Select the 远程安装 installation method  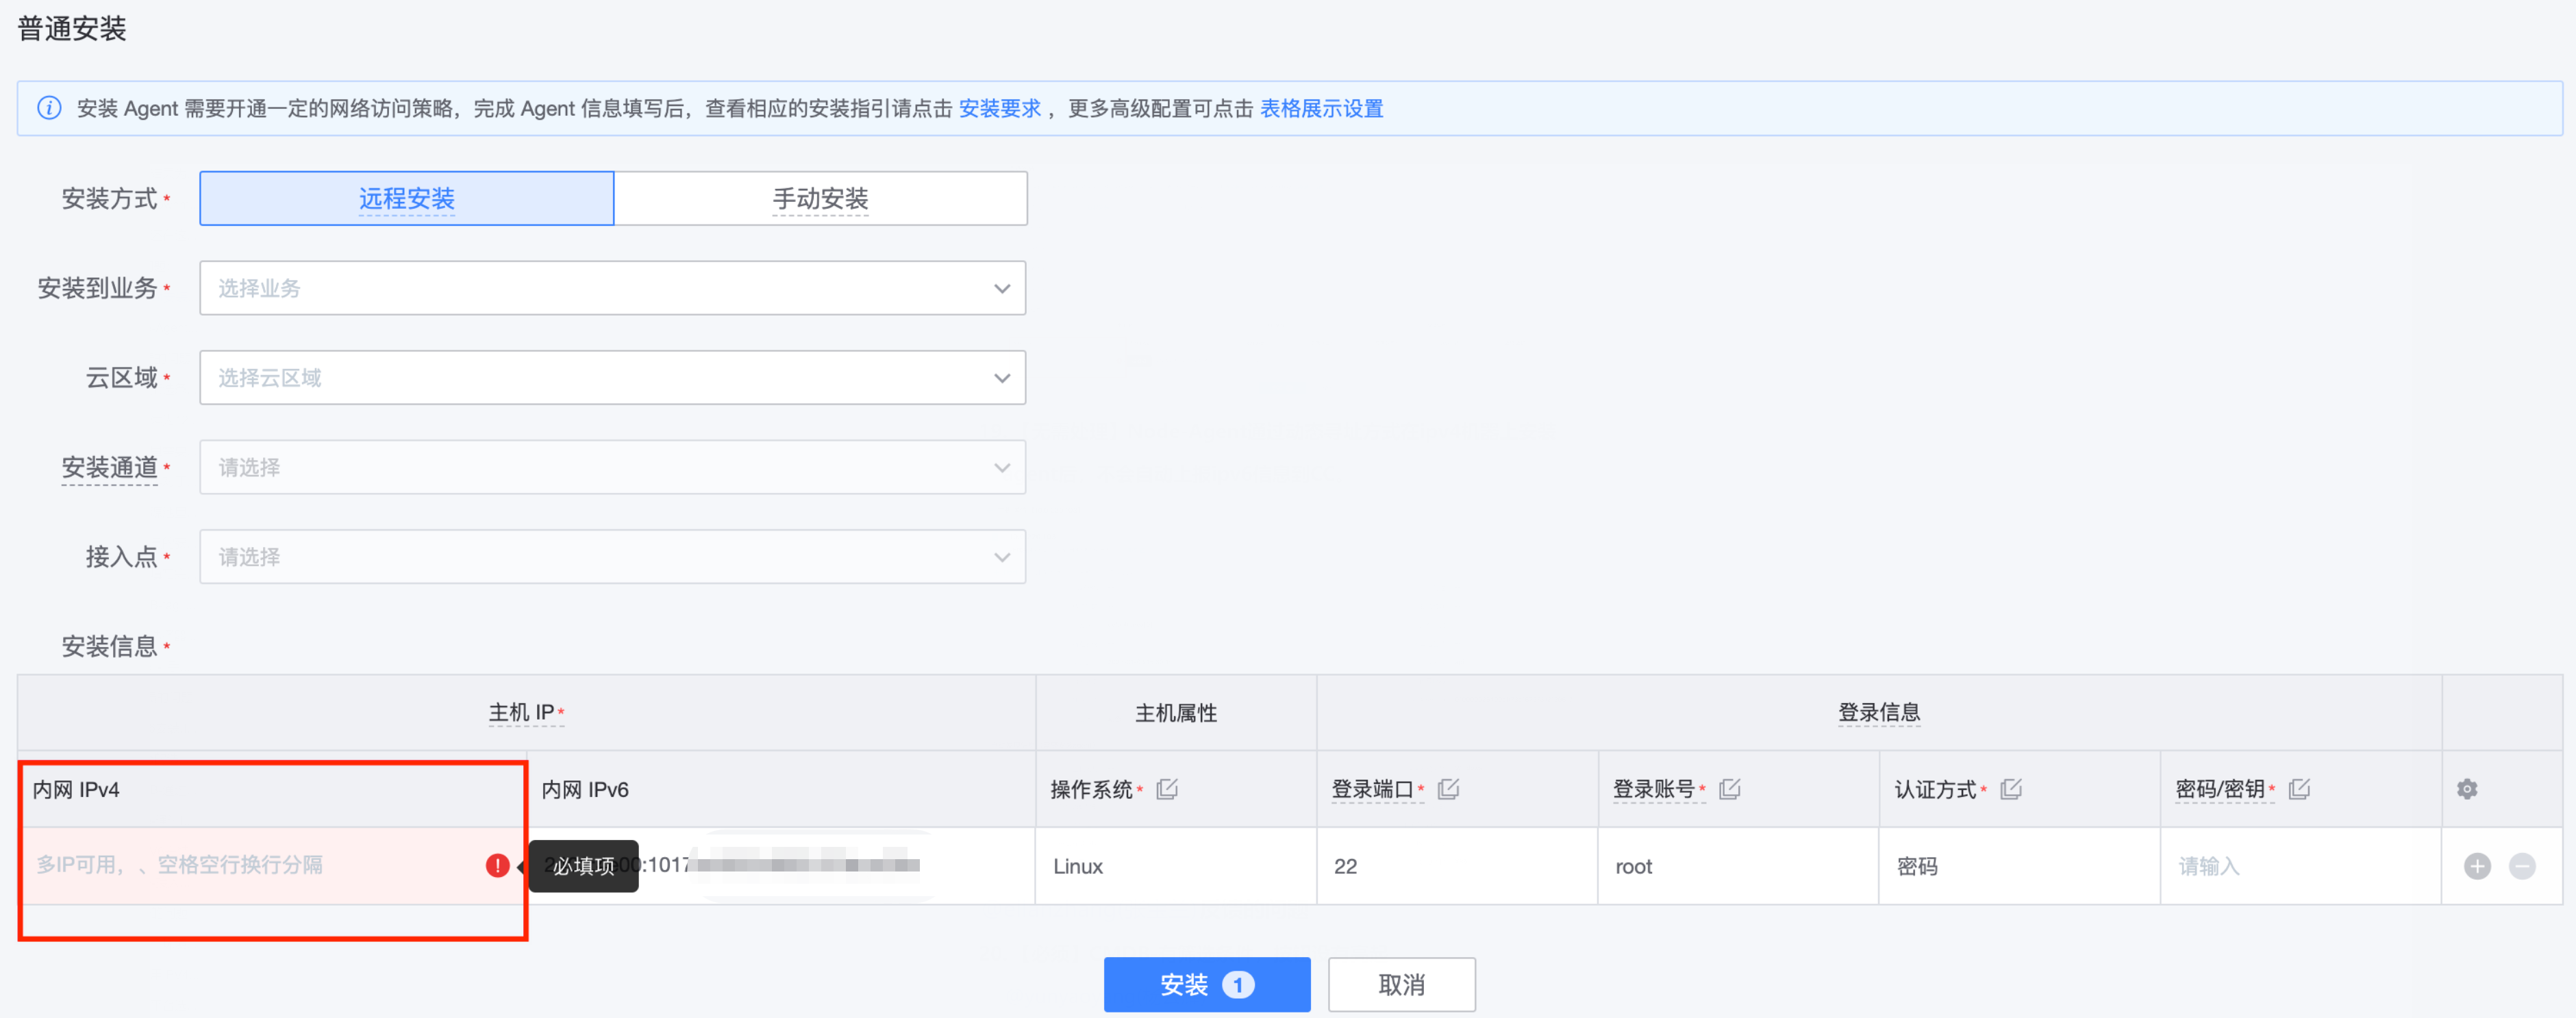click(406, 198)
